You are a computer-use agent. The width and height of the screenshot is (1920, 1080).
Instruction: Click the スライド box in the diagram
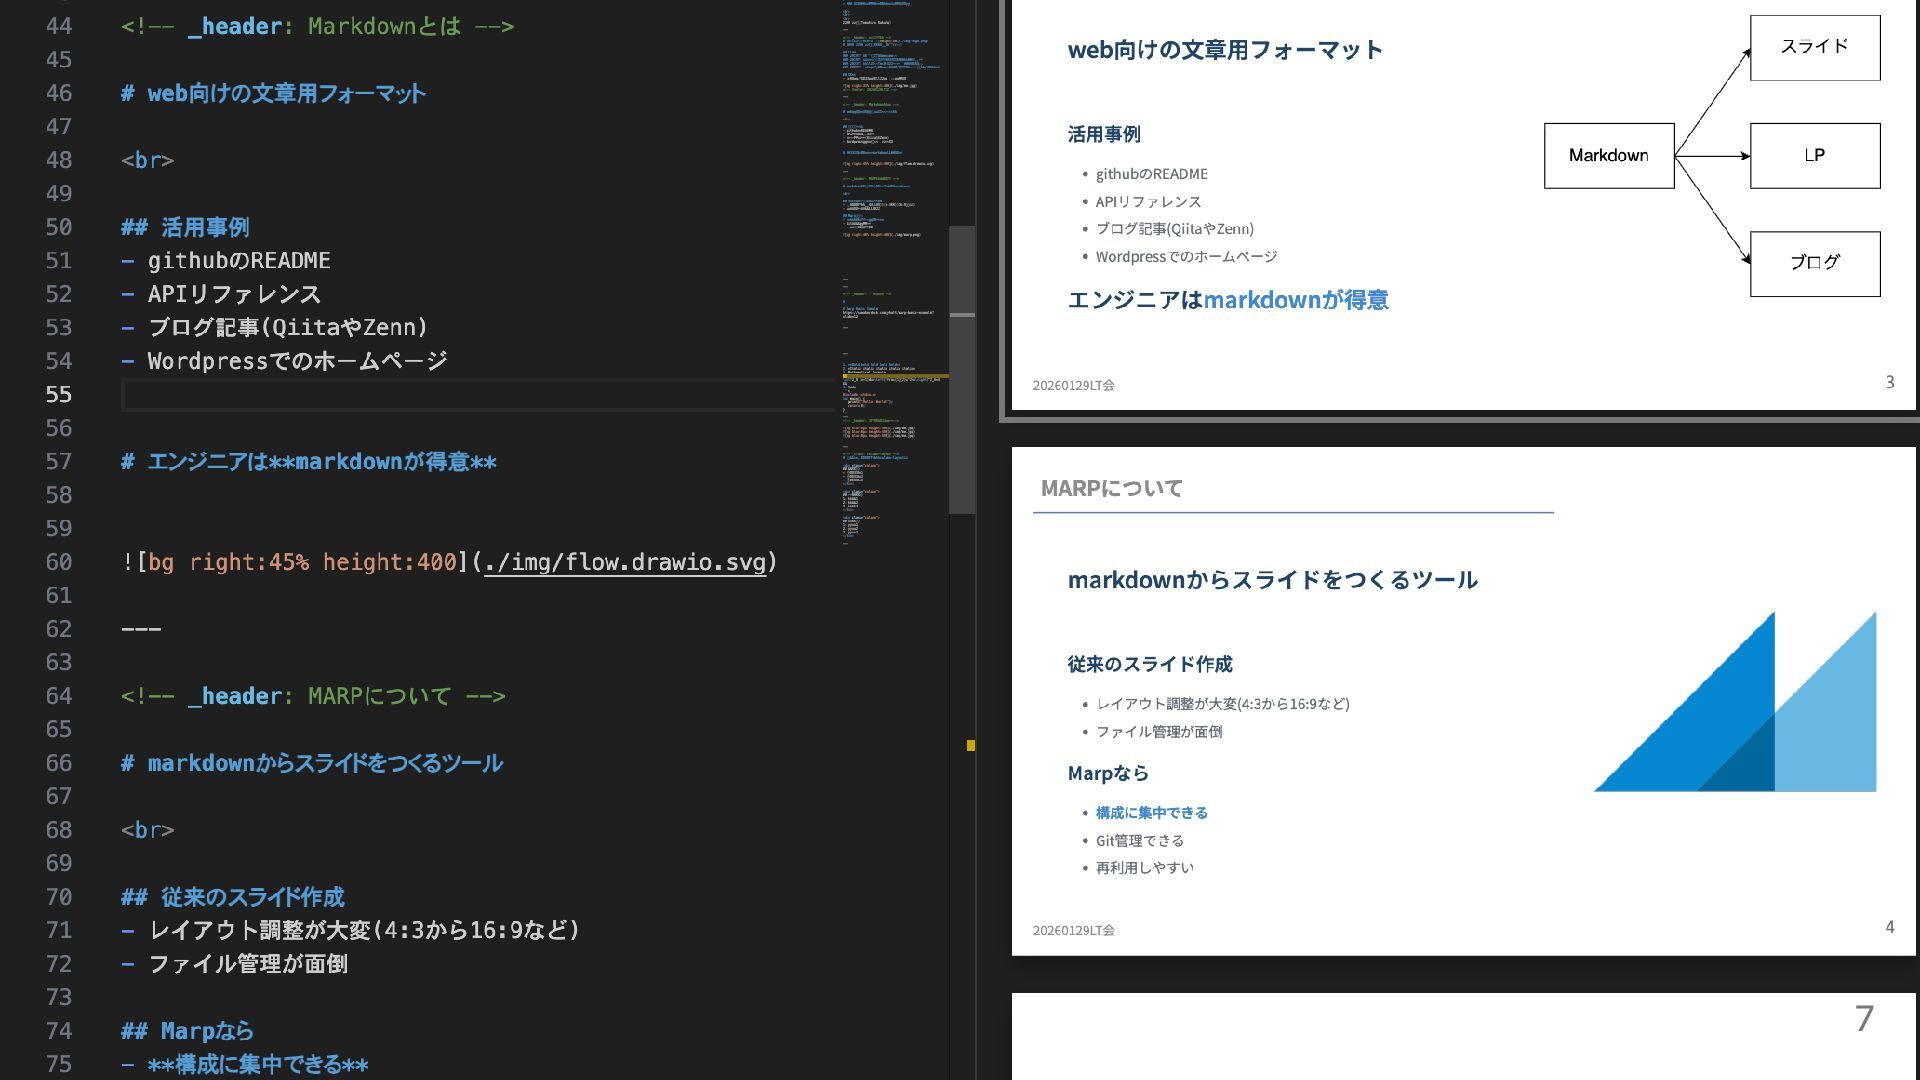pos(1814,47)
